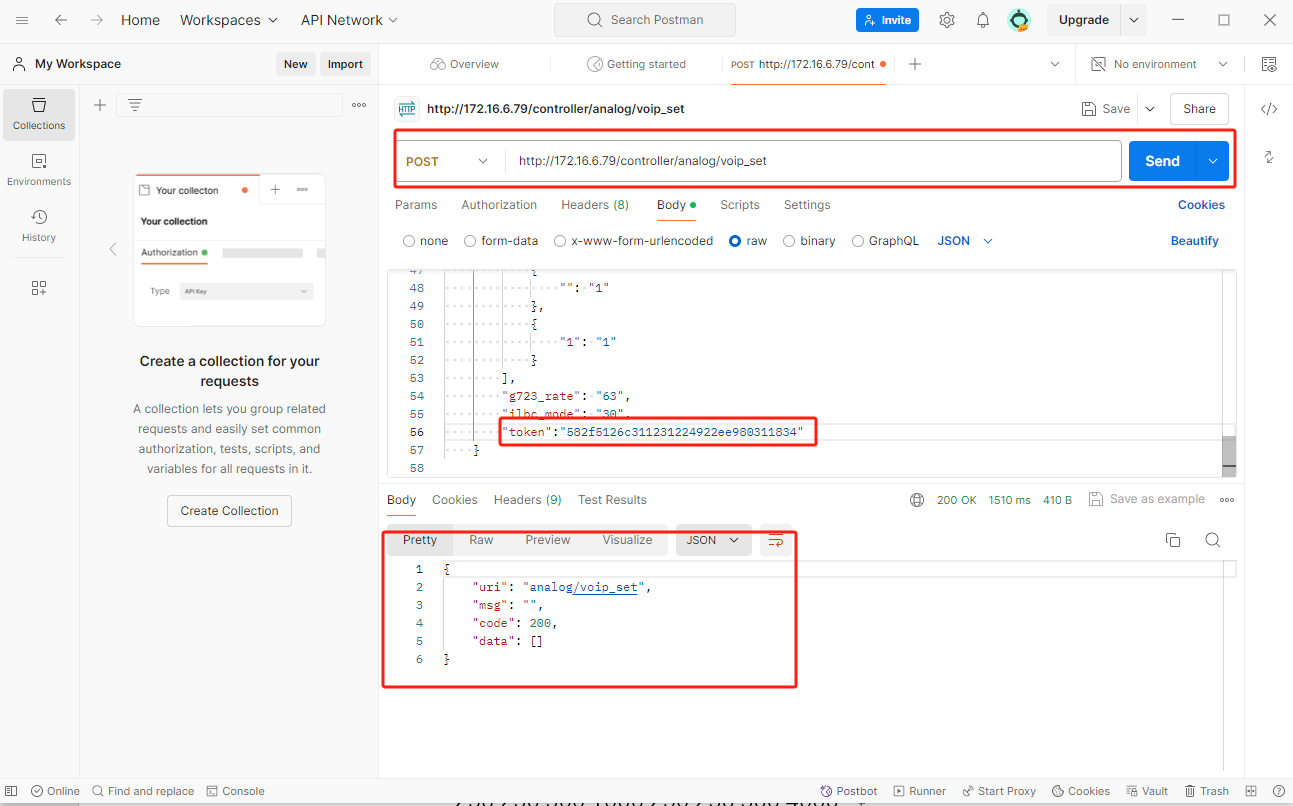Open the code snippet panel icon

(1269, 109)
